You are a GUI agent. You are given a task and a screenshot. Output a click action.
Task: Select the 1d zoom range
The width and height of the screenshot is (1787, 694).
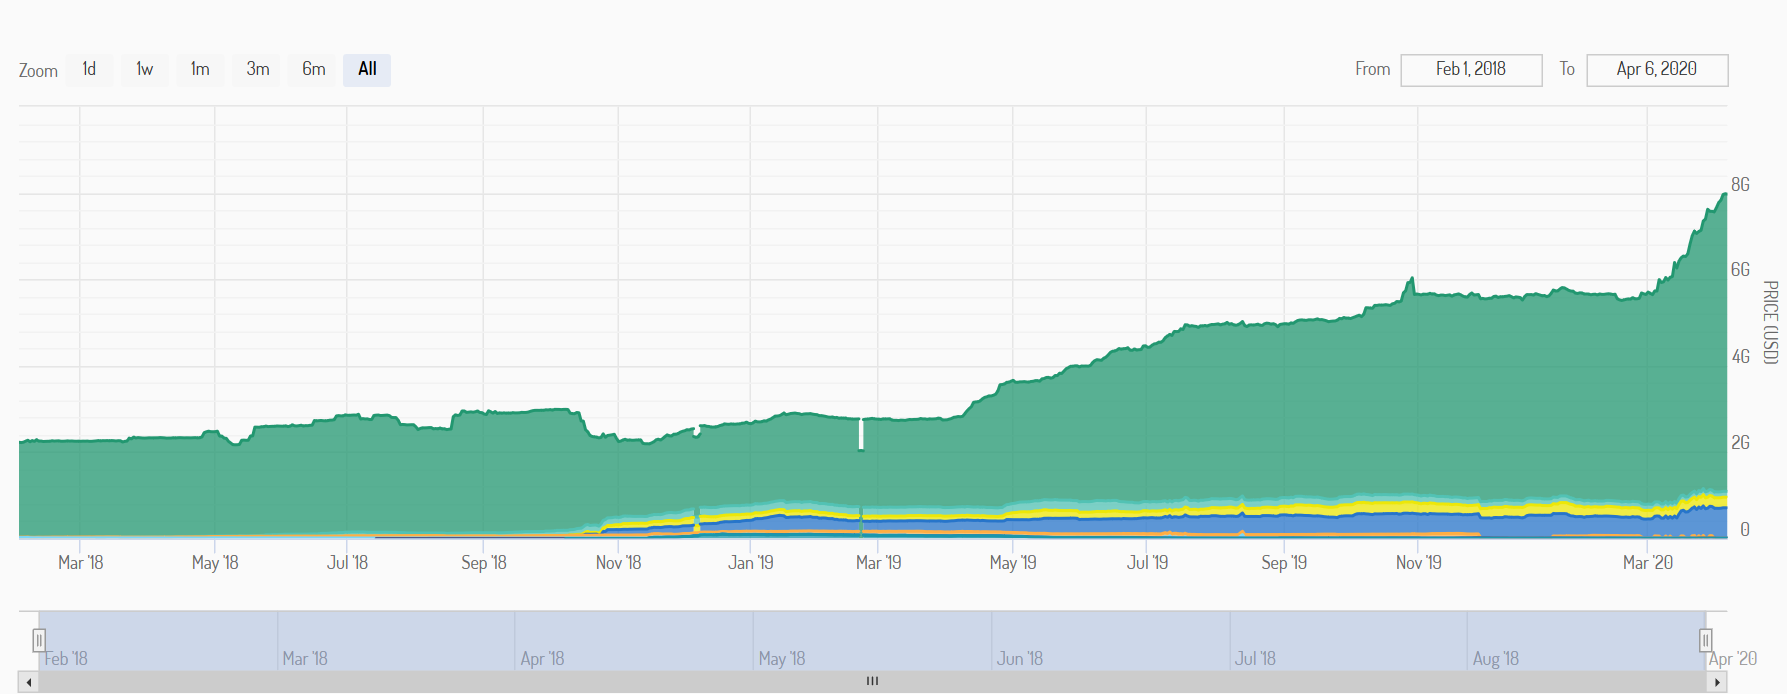pyautogui.click(x=89, y=69)
